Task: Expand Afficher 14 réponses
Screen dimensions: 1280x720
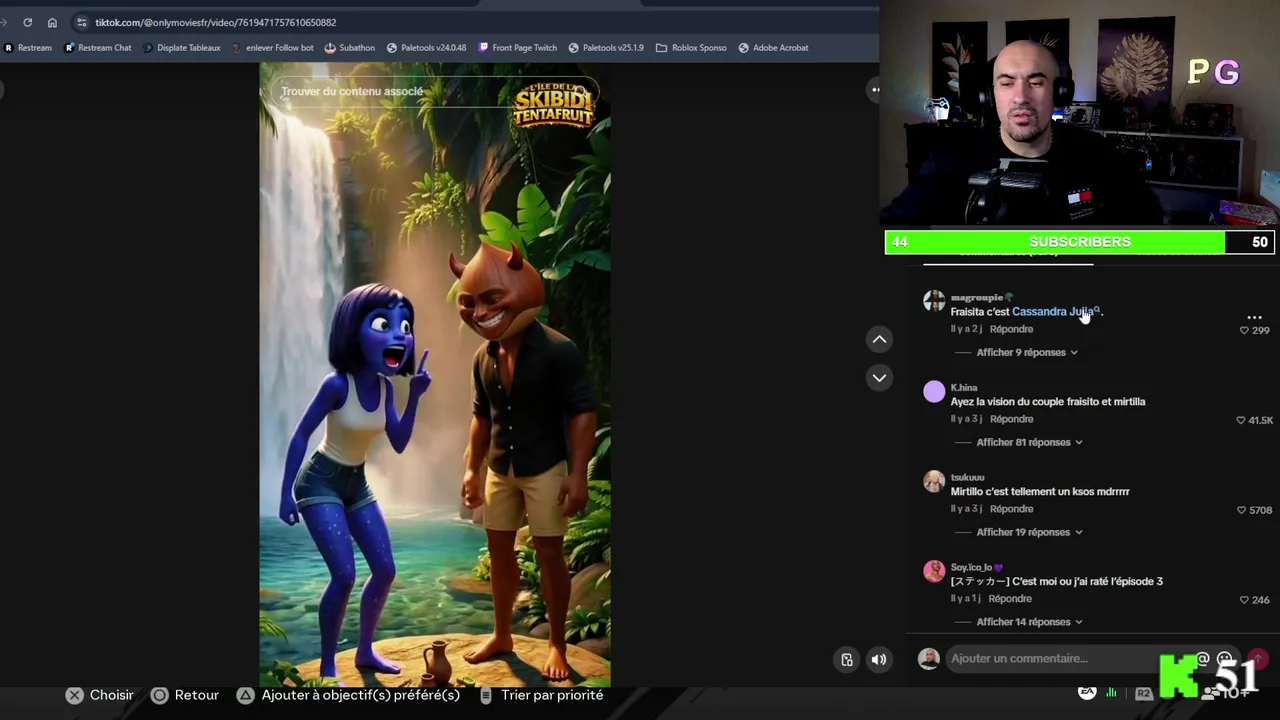Action: (x=1030, y=622)
